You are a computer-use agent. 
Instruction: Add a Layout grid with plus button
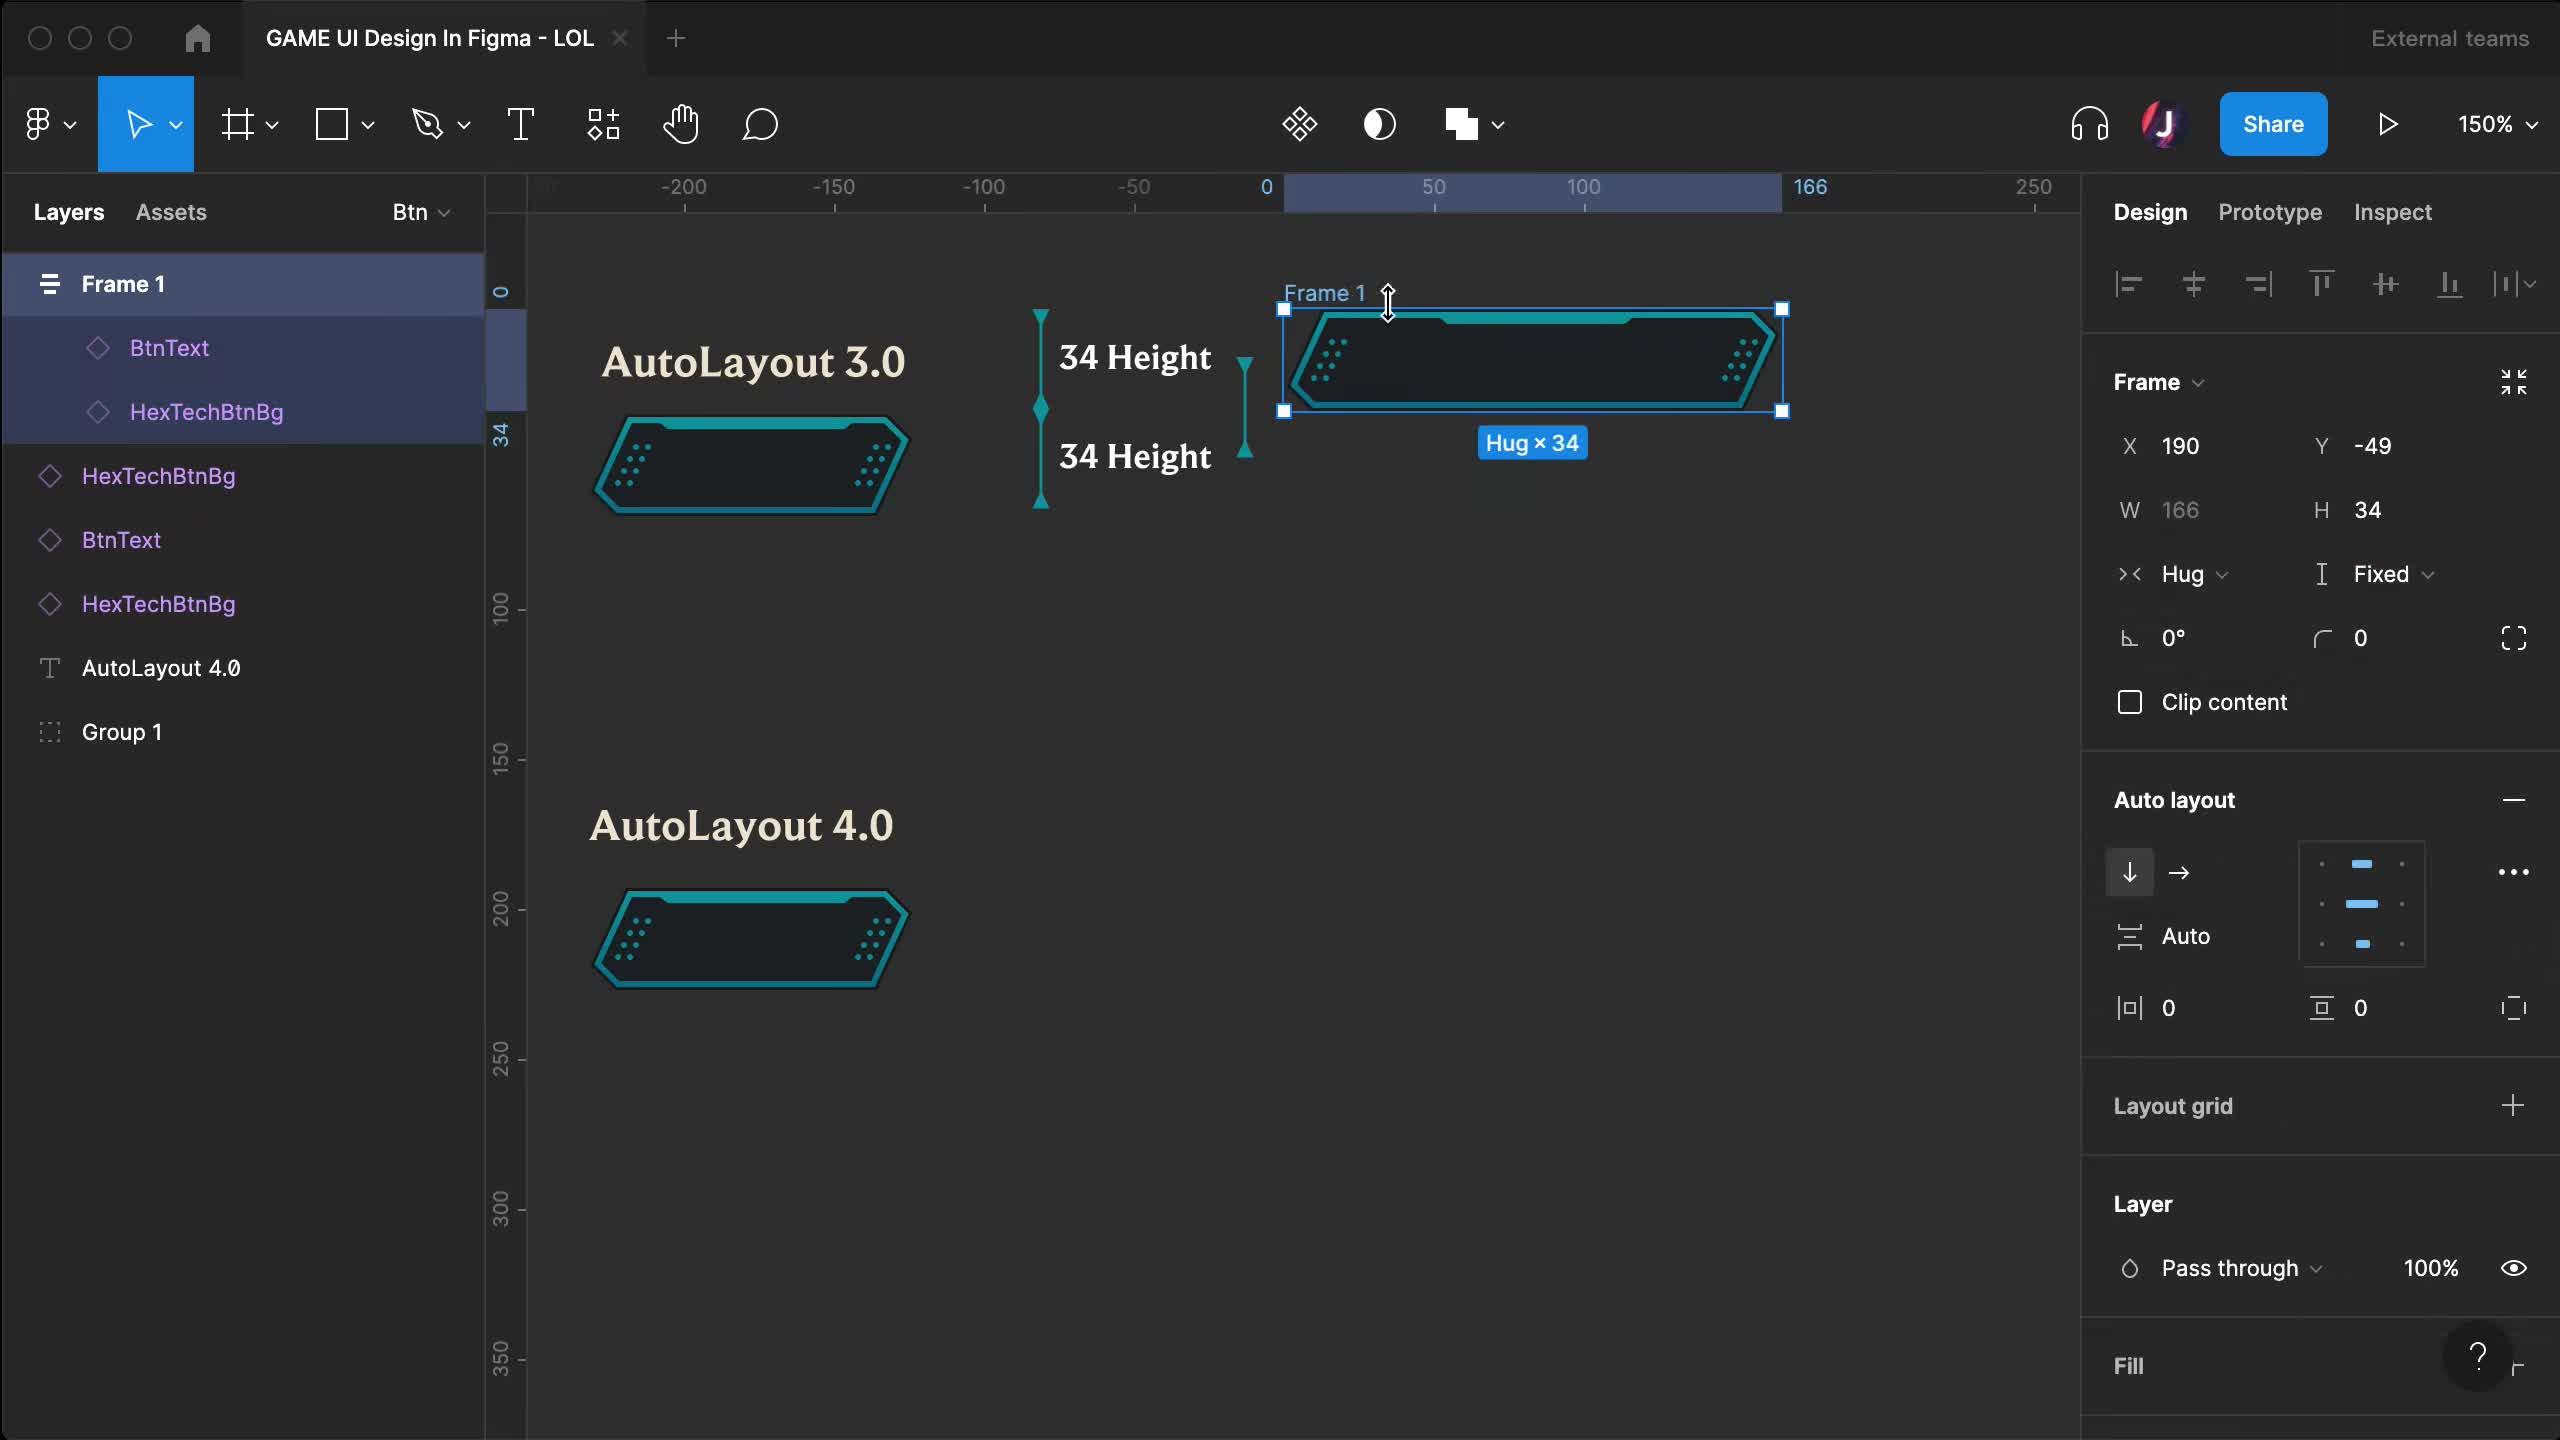point(2512,1105)
